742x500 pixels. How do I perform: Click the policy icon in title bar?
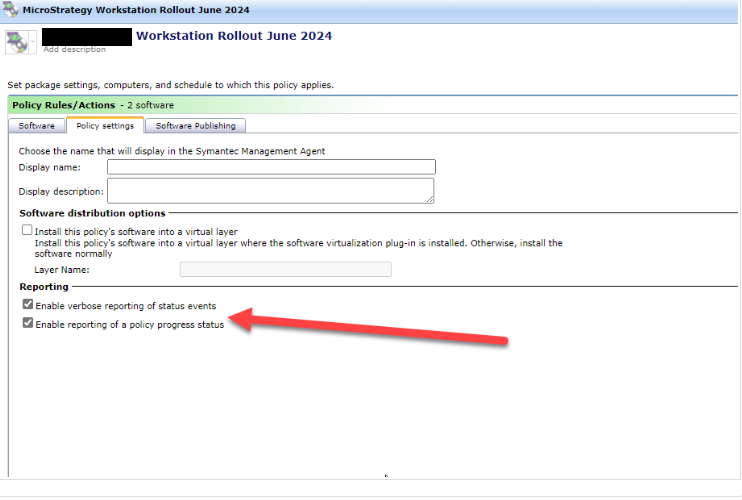pyautogui.click(x=10, y=9)
